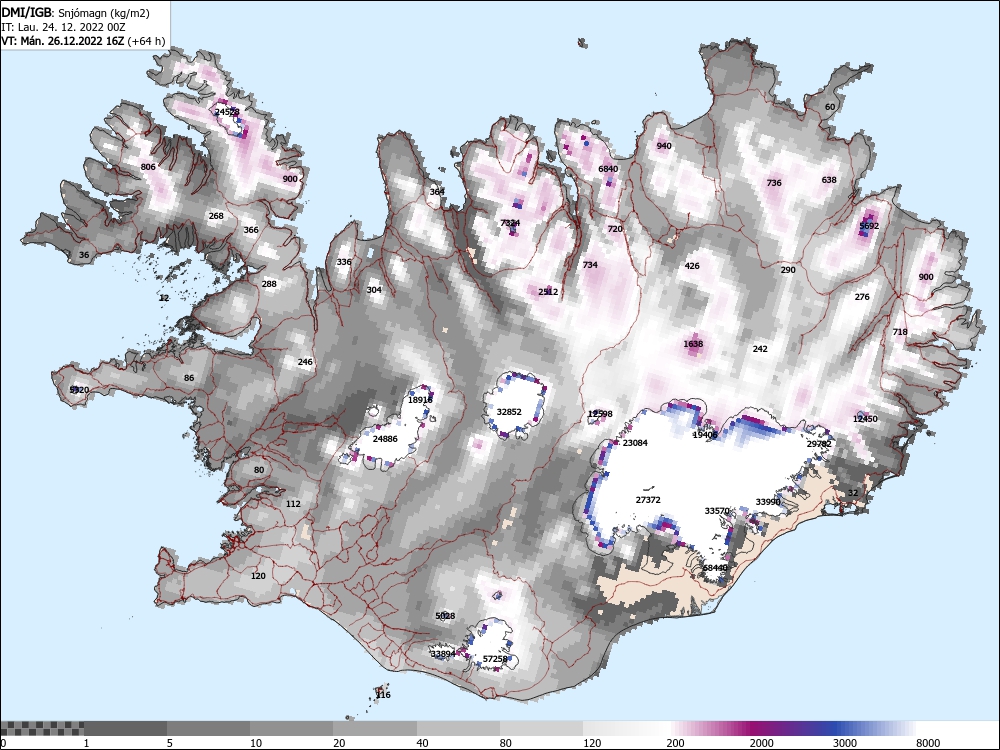Click the snow value 60 in the northeast

click(830, 107)
